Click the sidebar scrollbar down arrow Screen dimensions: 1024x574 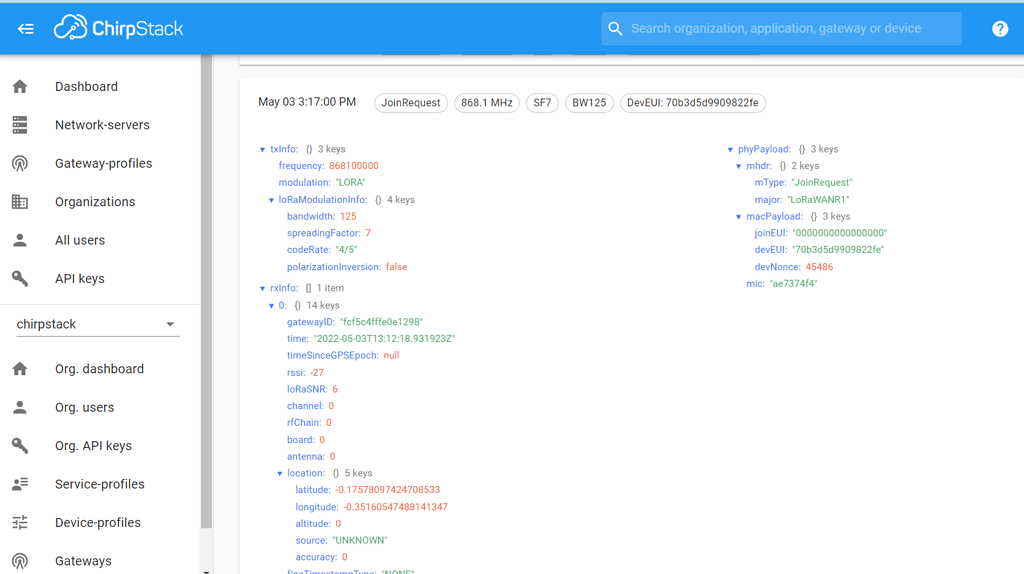tap(206, 571)
